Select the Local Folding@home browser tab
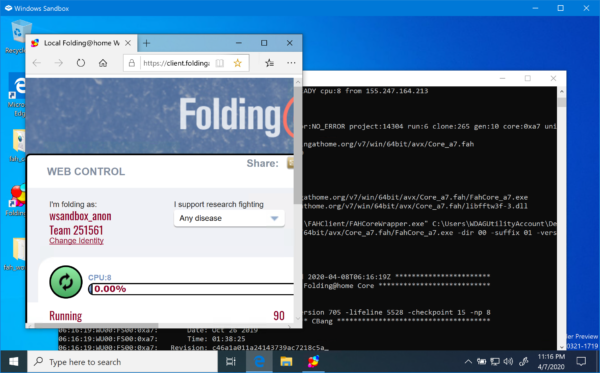Viewport: 600px width, 373px height. coord(82,43)
